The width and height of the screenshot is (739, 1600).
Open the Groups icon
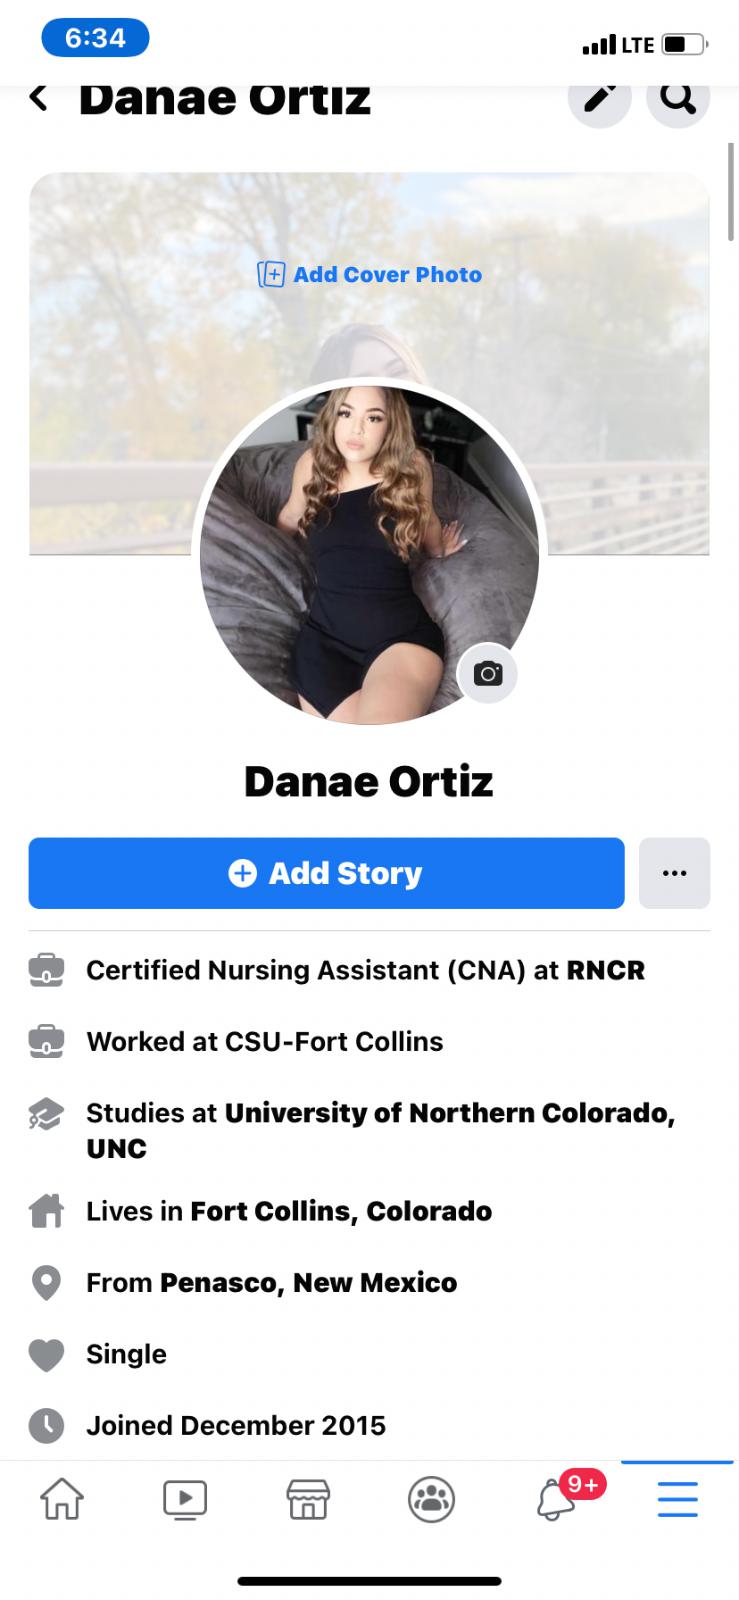point(432,1499)
